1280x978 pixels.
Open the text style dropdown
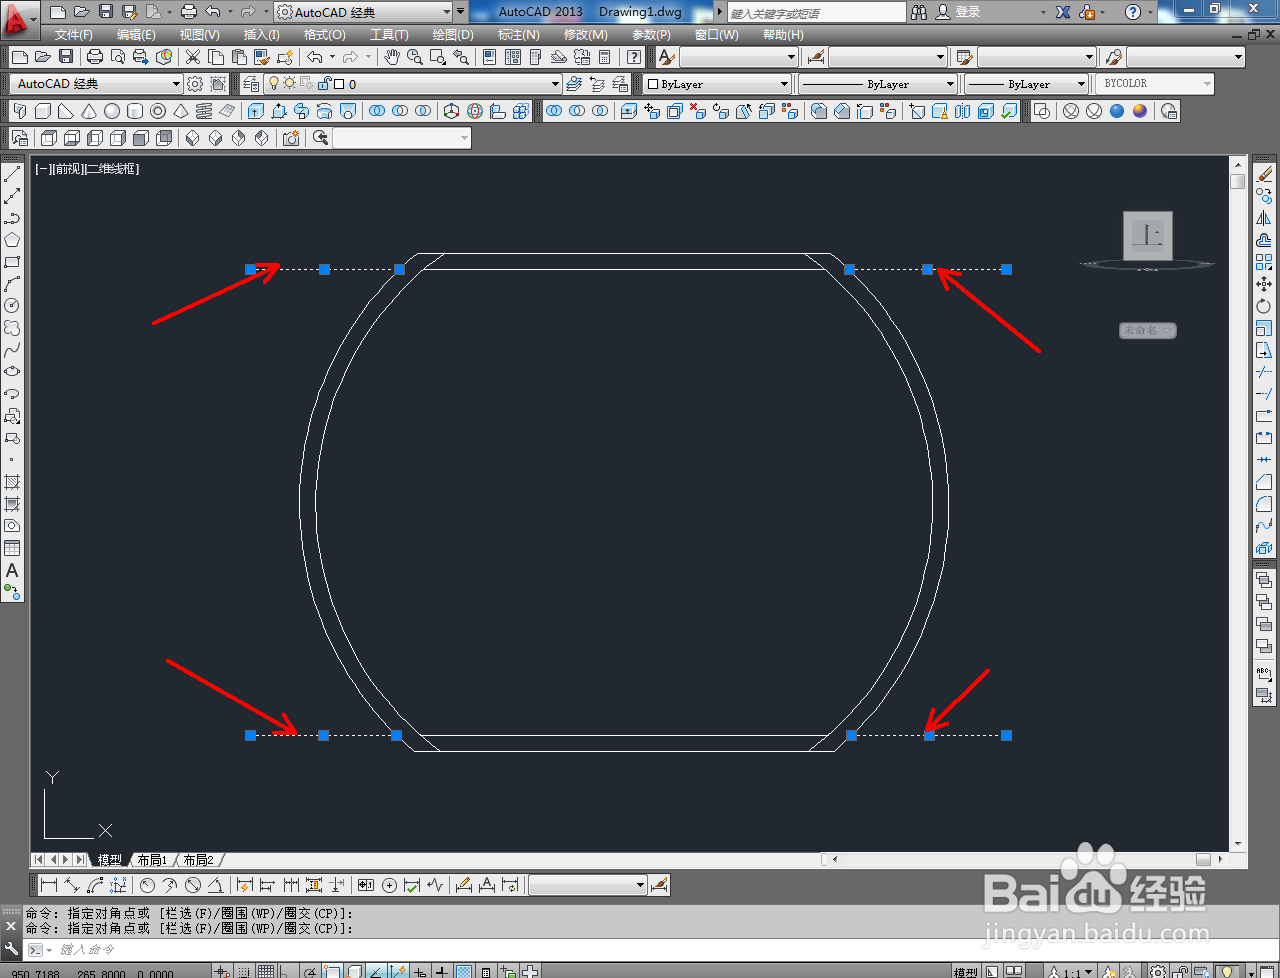tap(739, 57)
